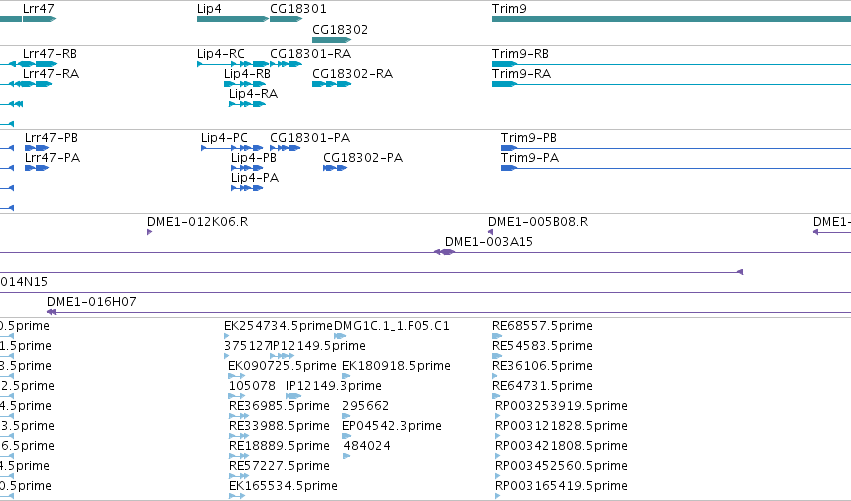Click the RE33988.5prime EST label
The image size is (851, 501).
click(x=280, y=426)
